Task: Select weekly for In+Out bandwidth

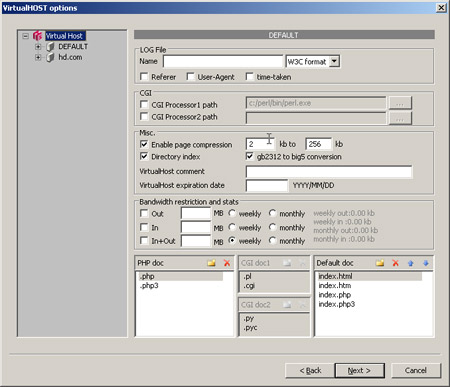Action: click(x=232, y=240)
